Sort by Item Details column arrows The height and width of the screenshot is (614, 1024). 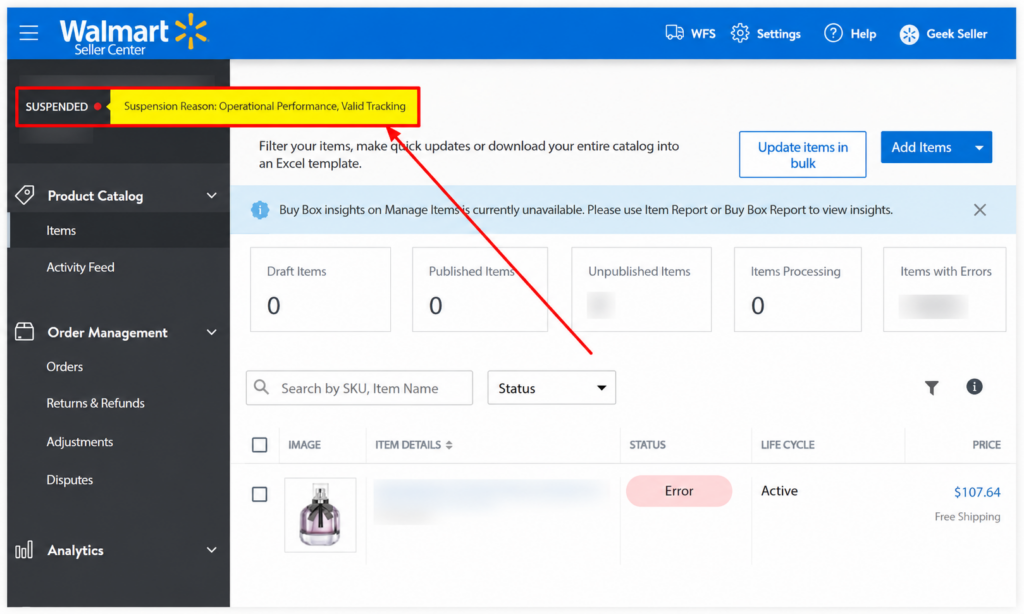pos(449,445)
